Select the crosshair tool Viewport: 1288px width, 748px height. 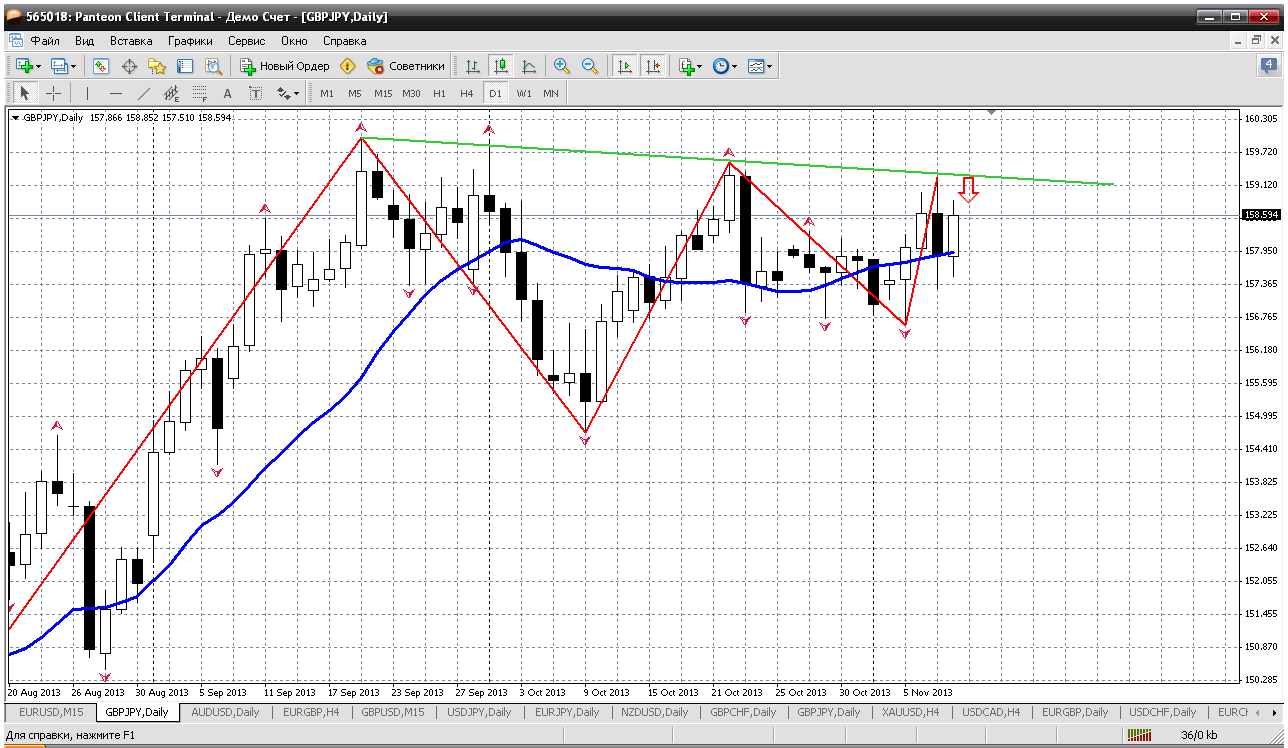coord(53,93)
